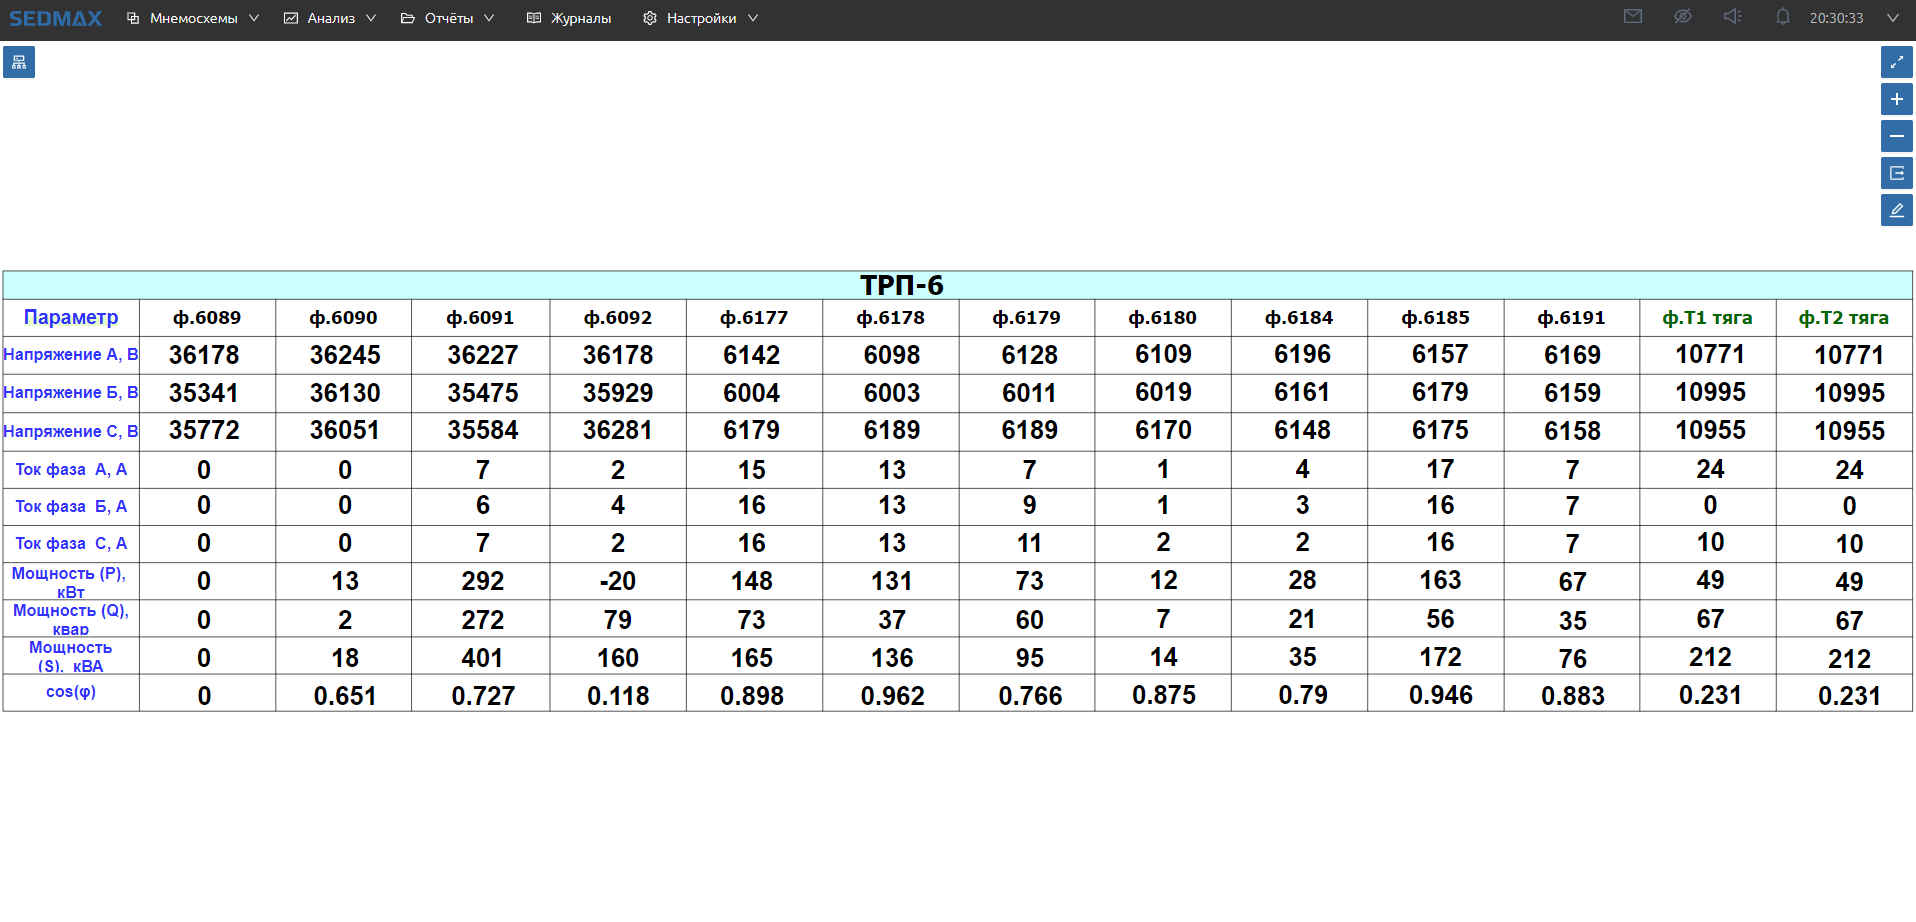Viewport: 1916px width, 922px height.
Task: Click the export arrow icon button
Action: pos(1896,173)
